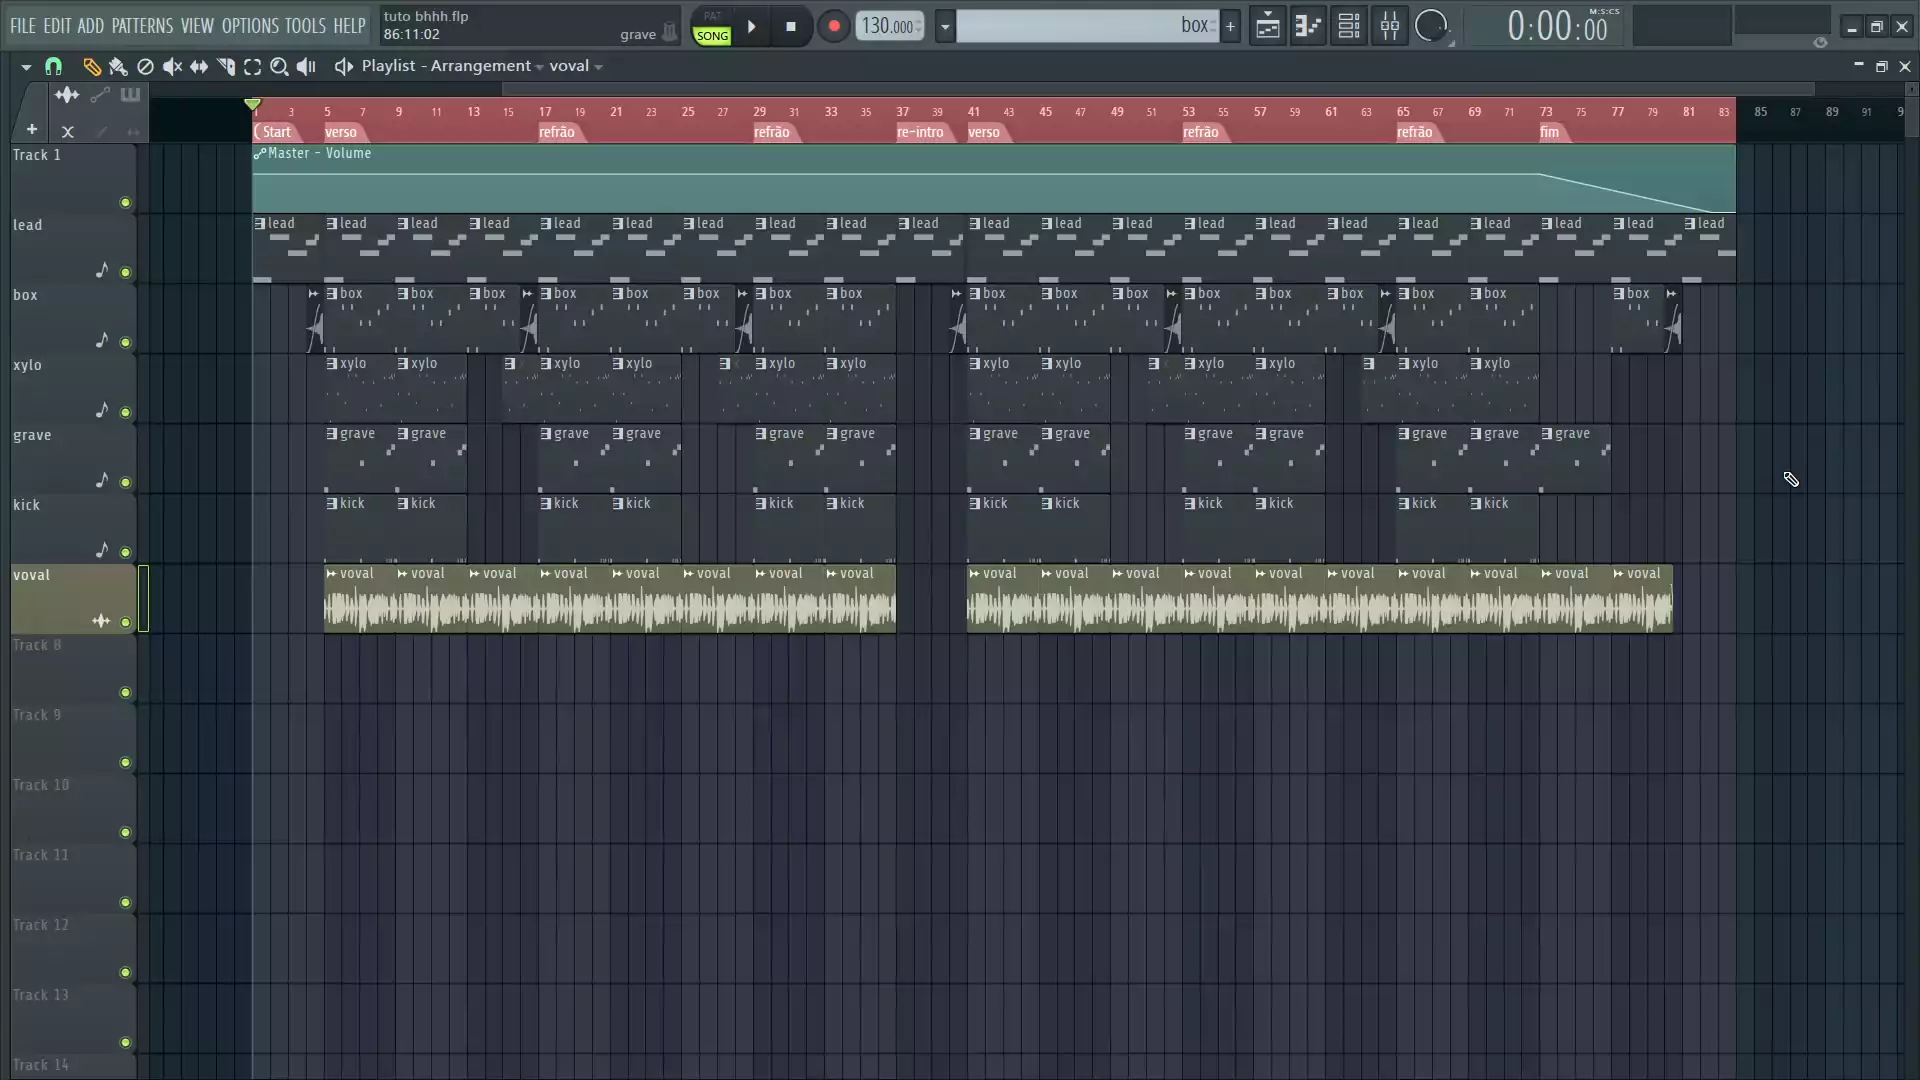Open Playlist options menu arrow
The height and width of the screenshot is (1080, 1920).
pyautogui.click(x=26, y=66)
